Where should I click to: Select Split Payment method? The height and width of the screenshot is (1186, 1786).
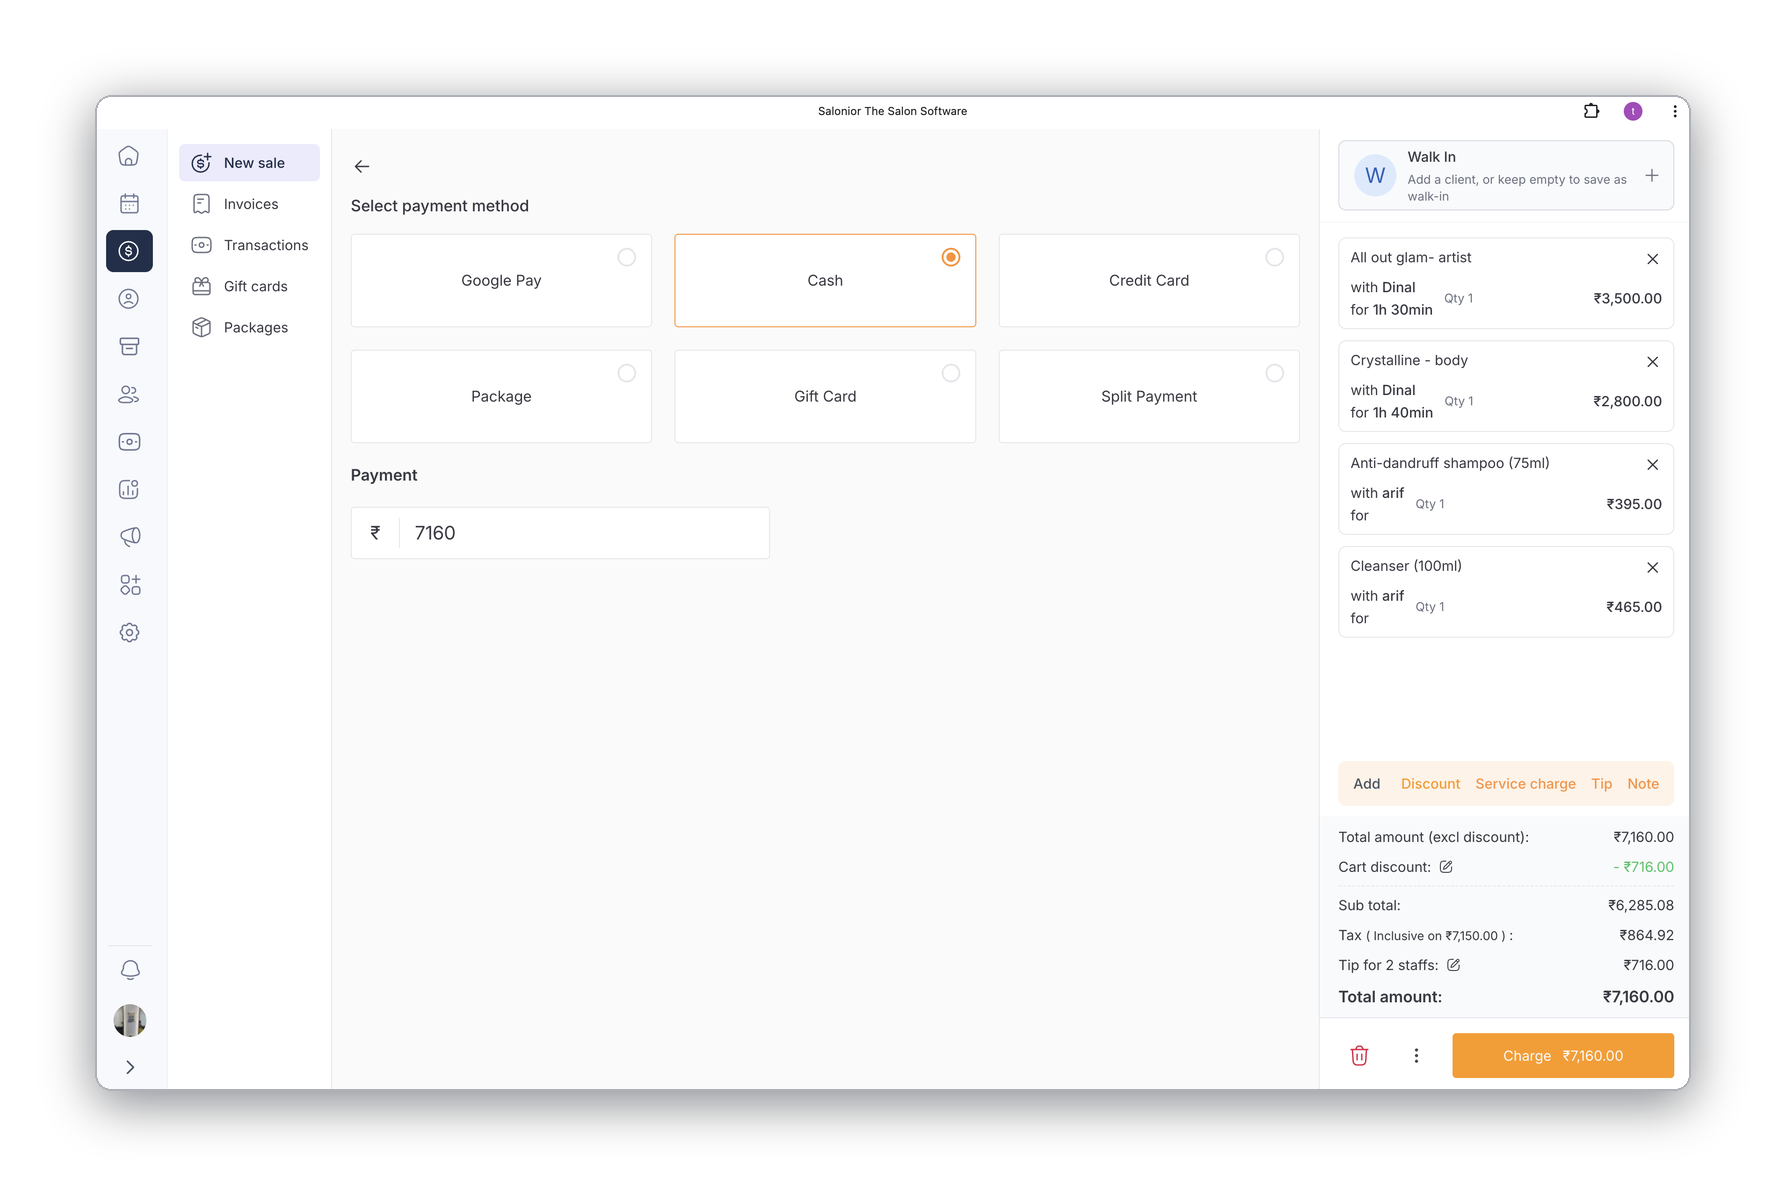point(1149,397)
